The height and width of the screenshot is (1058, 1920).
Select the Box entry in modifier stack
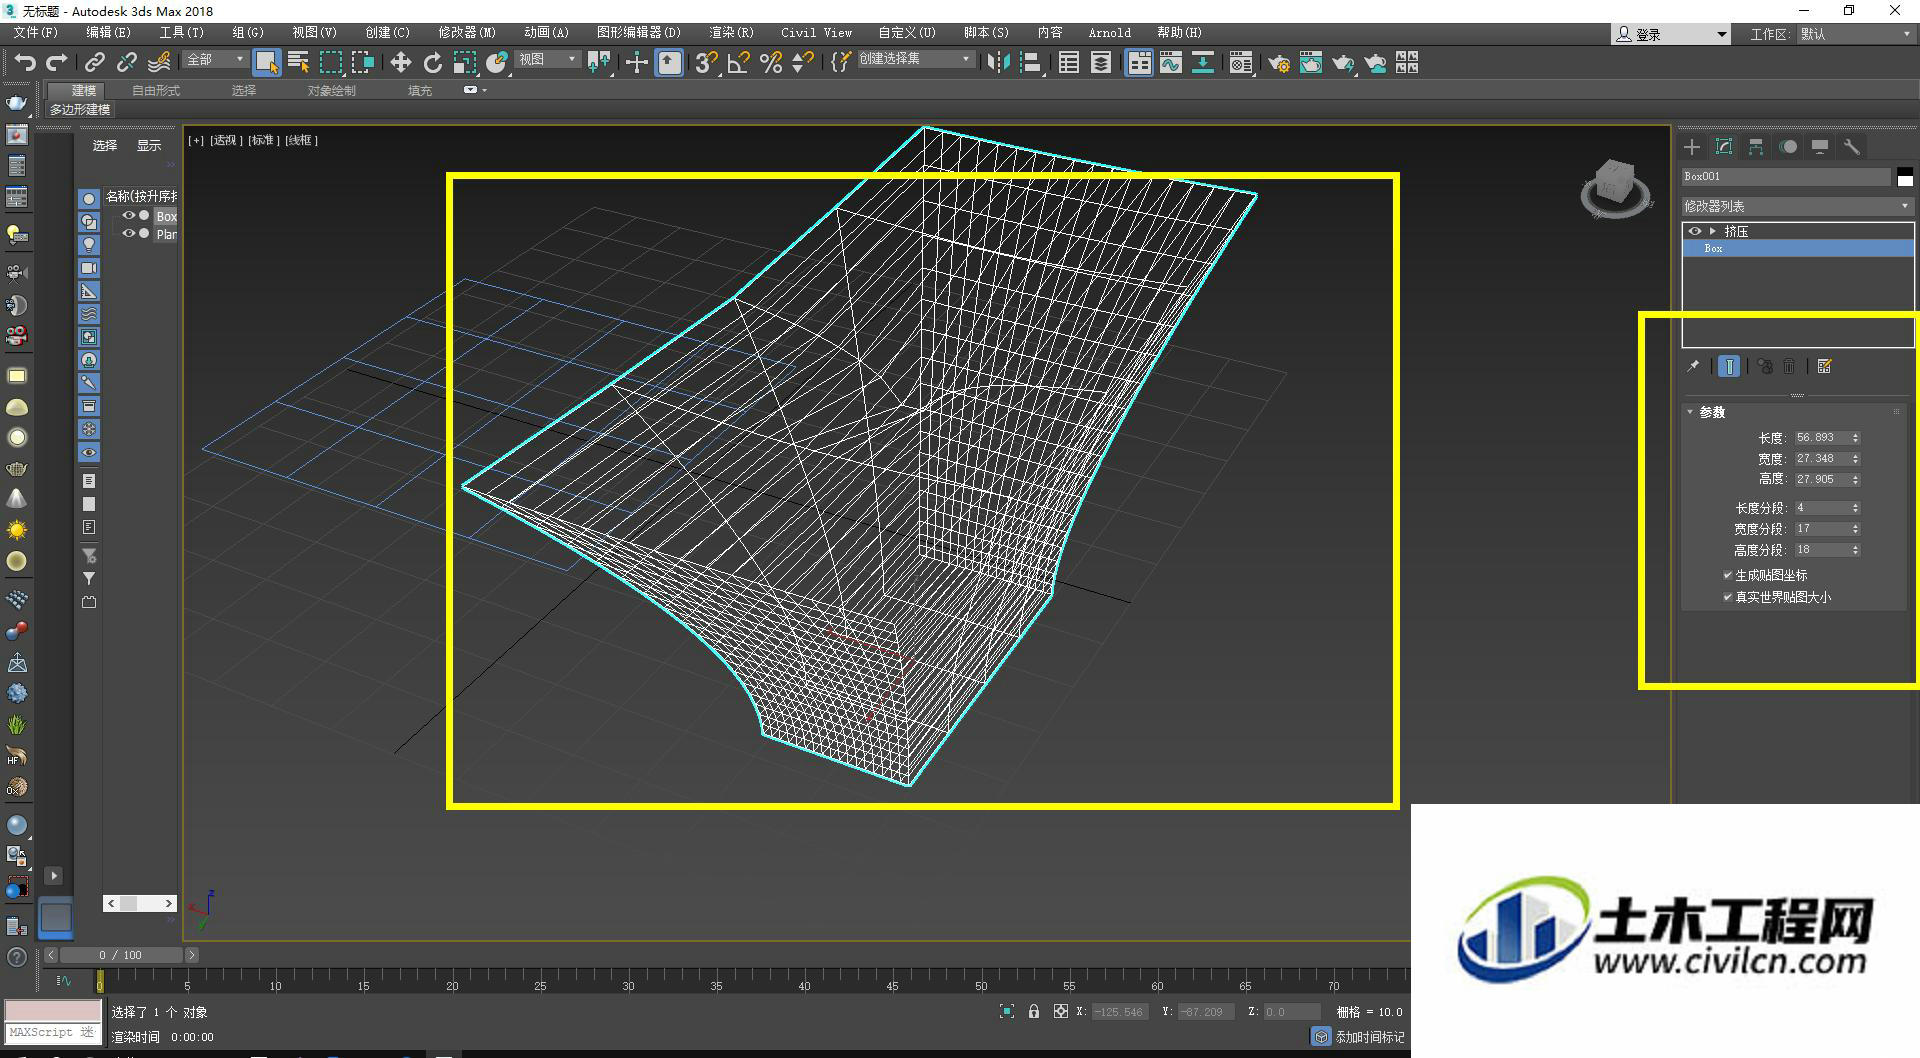pyautogui.click(x=1798, y=248)
